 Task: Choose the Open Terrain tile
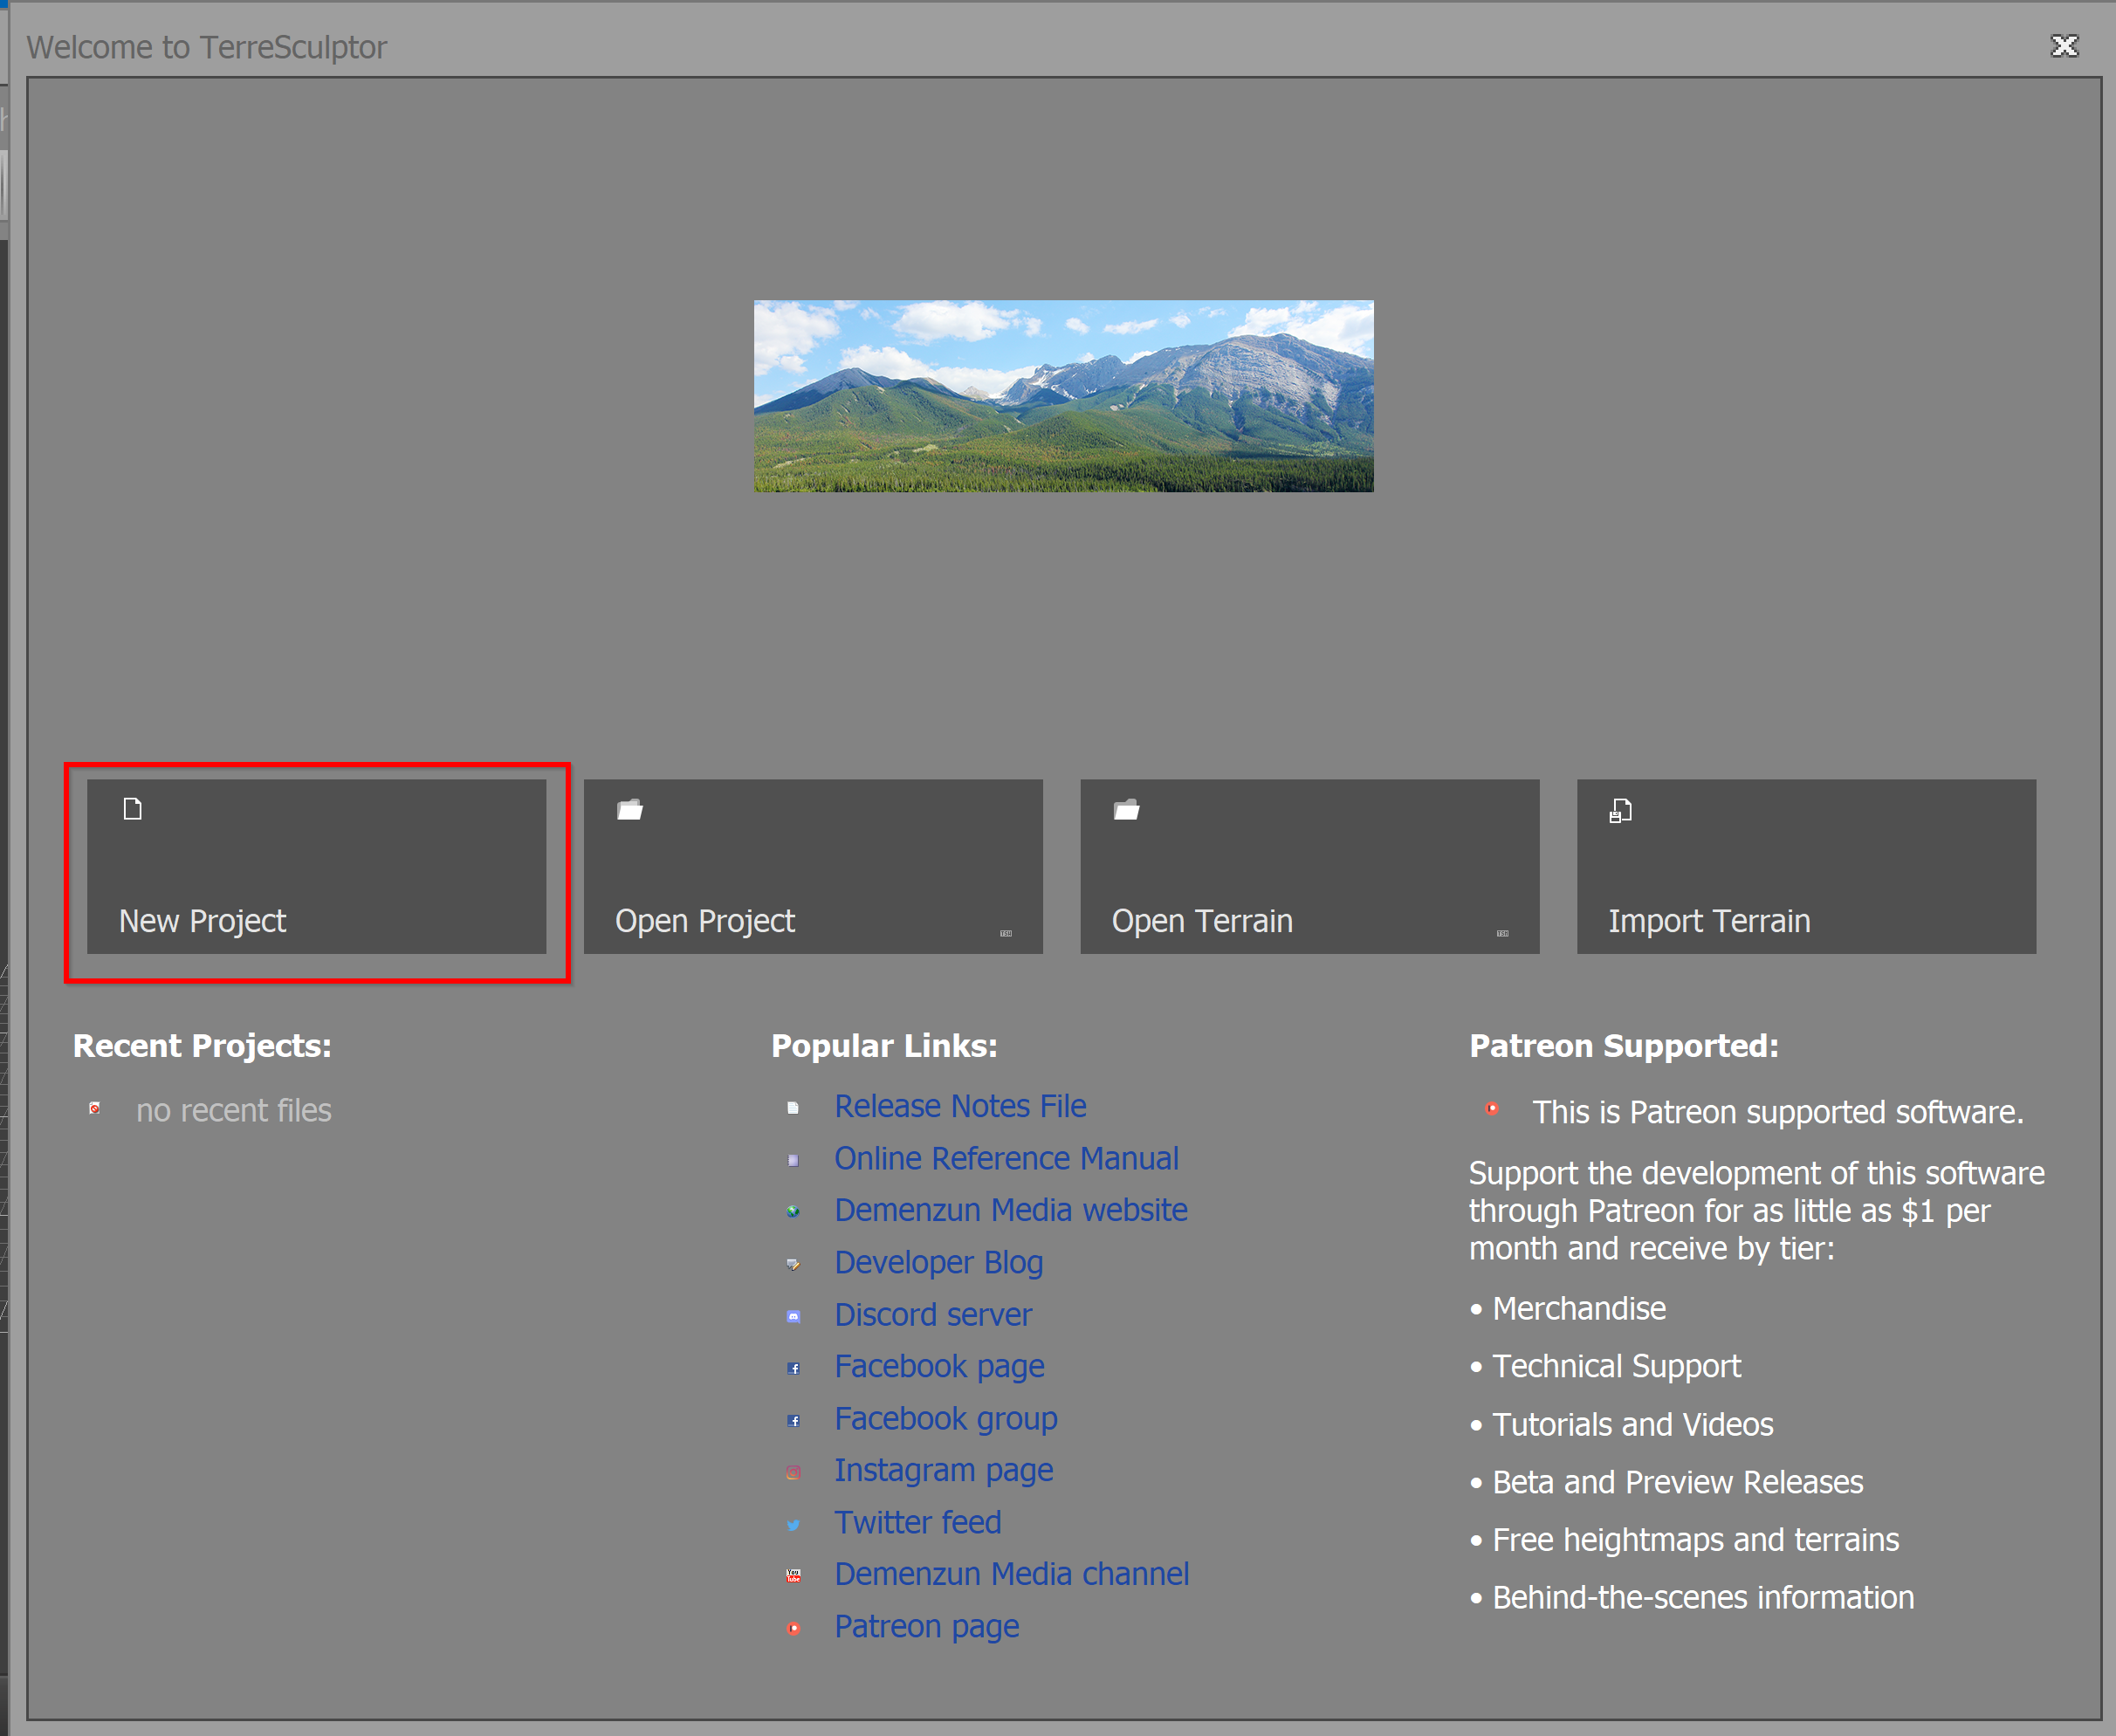point(1309,866)
